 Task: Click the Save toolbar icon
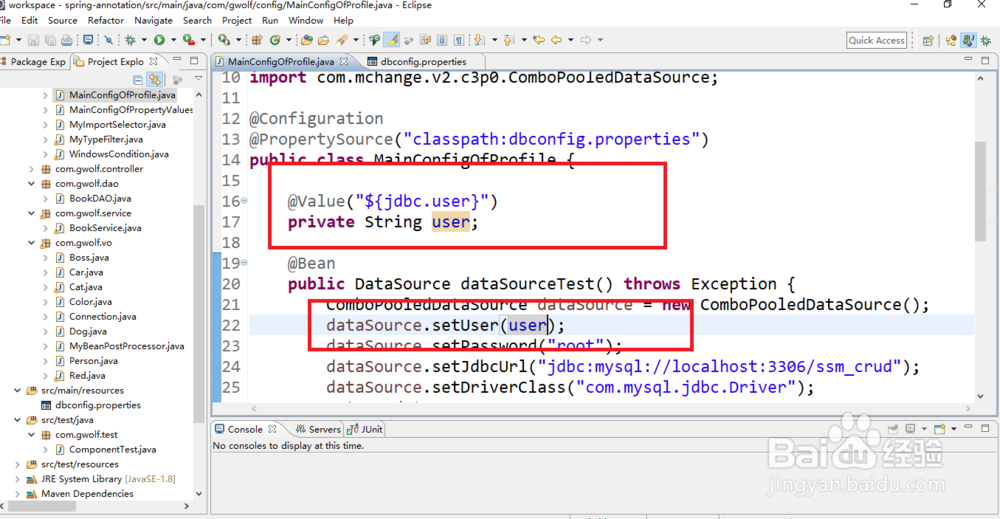coord(33,40)
